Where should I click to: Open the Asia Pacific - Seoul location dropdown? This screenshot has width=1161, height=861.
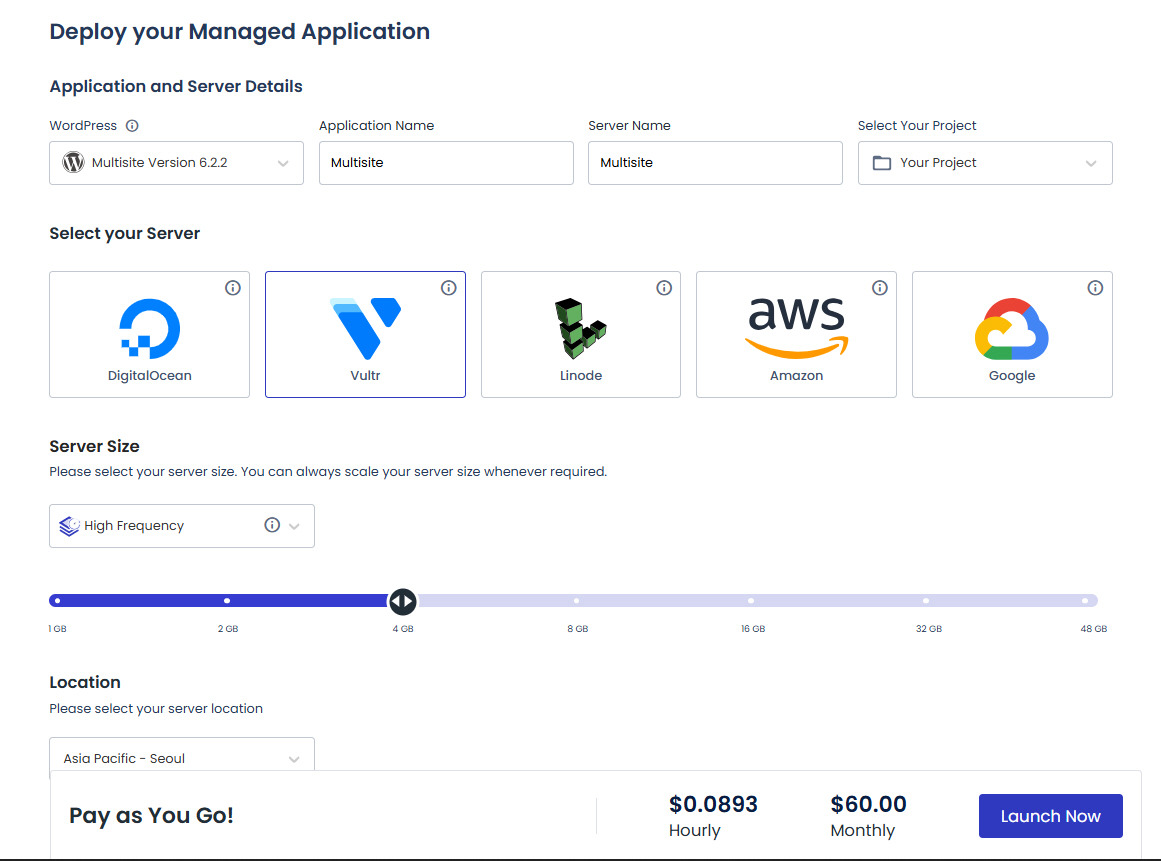point(181,758)
